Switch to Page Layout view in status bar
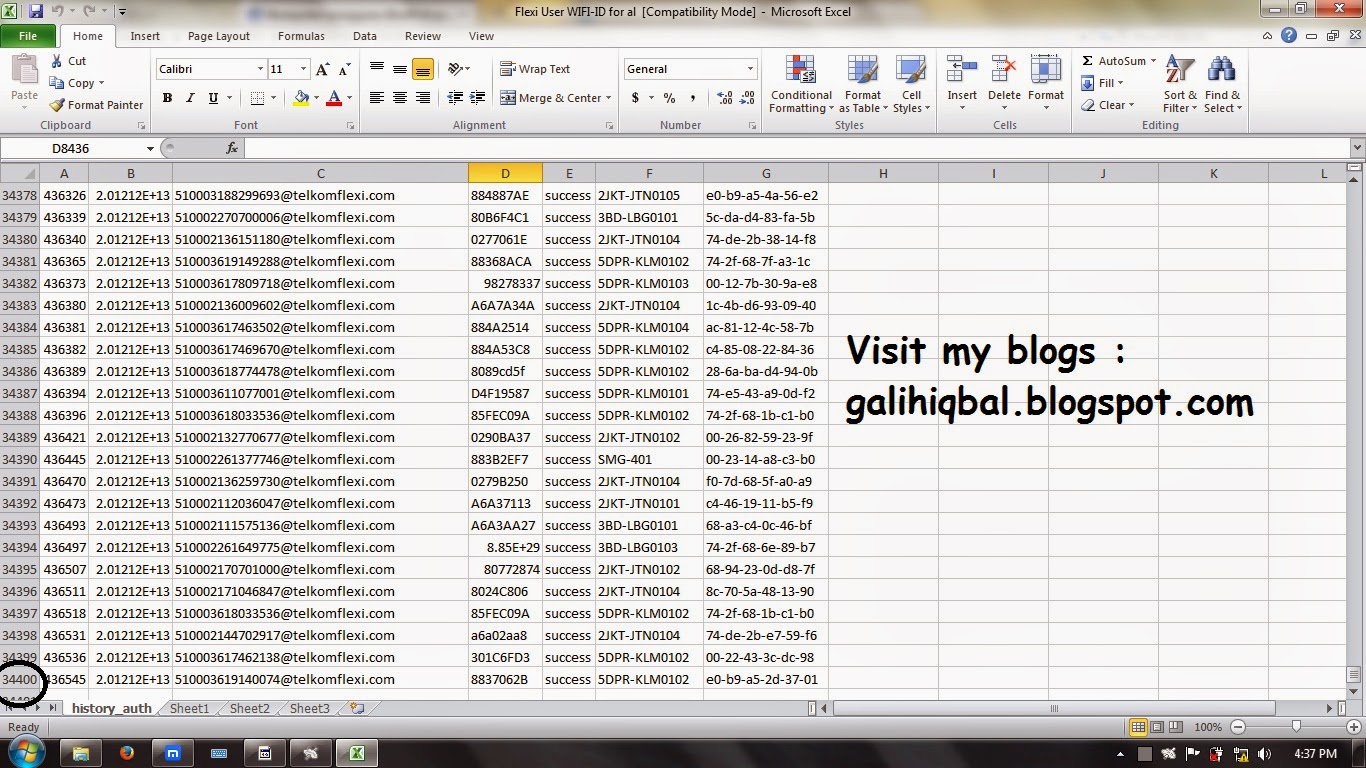The width and height of the screenshot is (1366, 768). tap(1157, 727)
